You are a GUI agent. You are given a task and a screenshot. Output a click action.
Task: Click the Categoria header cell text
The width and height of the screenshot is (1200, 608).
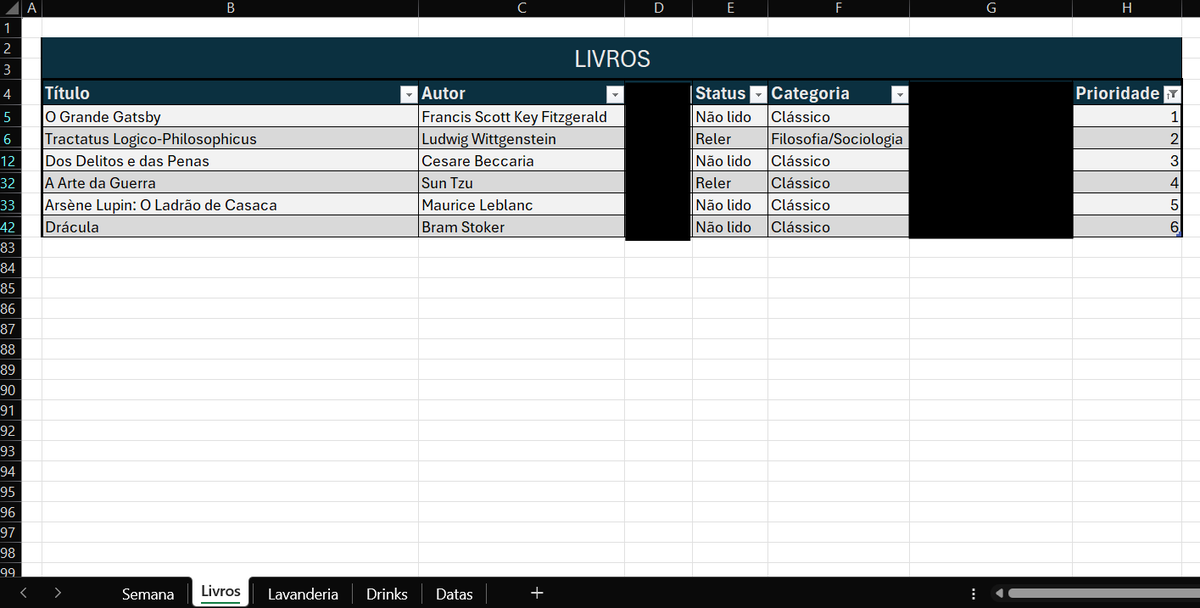click(x=810, y=93)
